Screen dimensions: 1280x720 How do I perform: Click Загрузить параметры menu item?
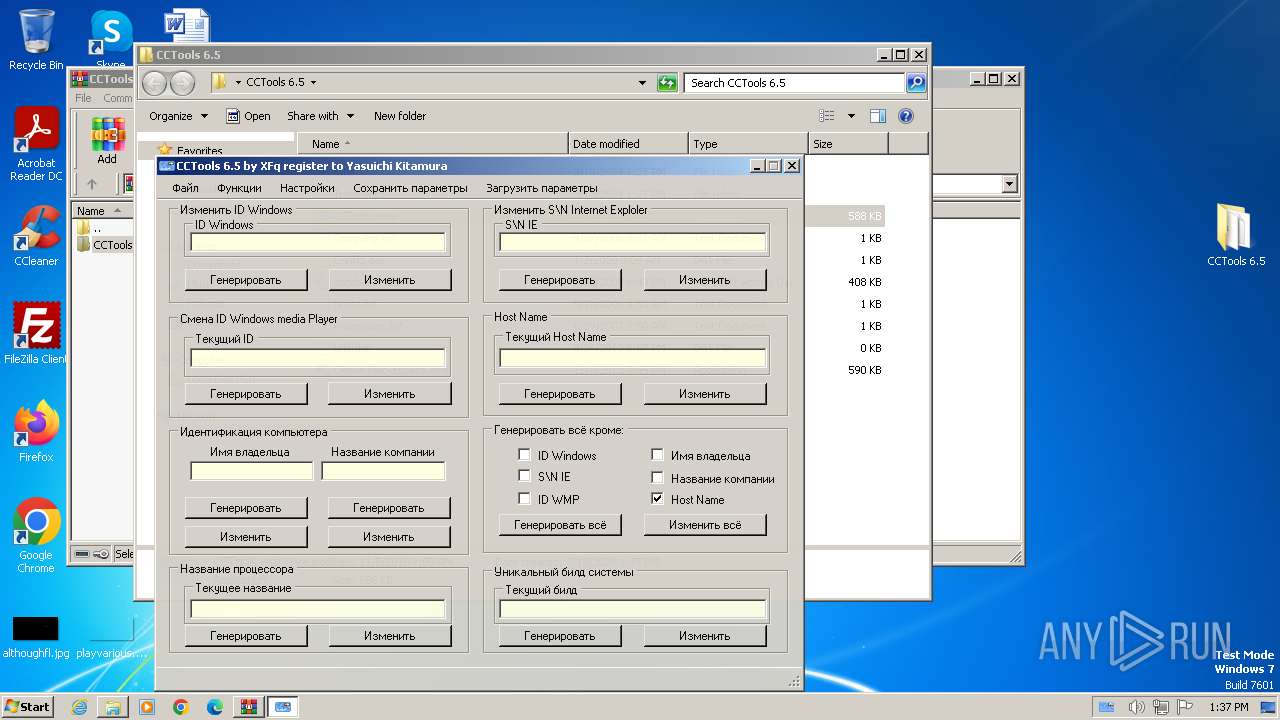pyautogui.click(x=542, y=188)
